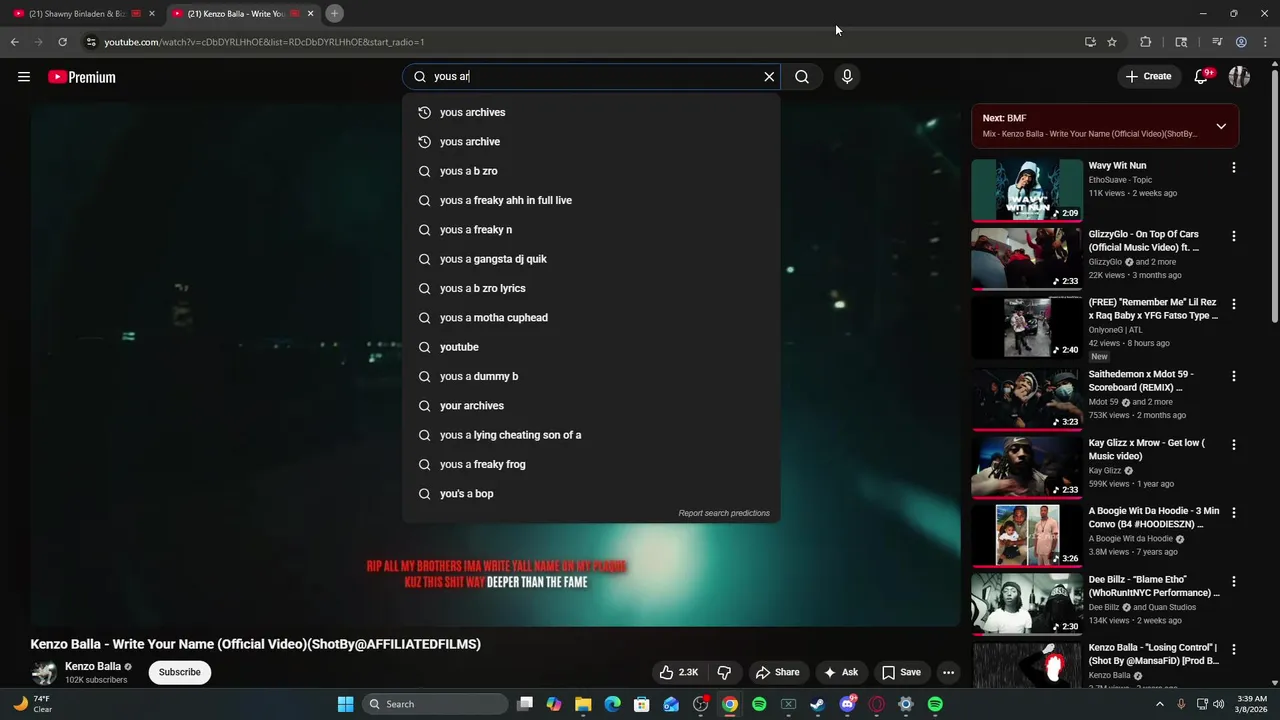The height and width of the screenshot is (720, 1280).
Task: Reload the page in Chrome
Action: click(x=62, y=42)
